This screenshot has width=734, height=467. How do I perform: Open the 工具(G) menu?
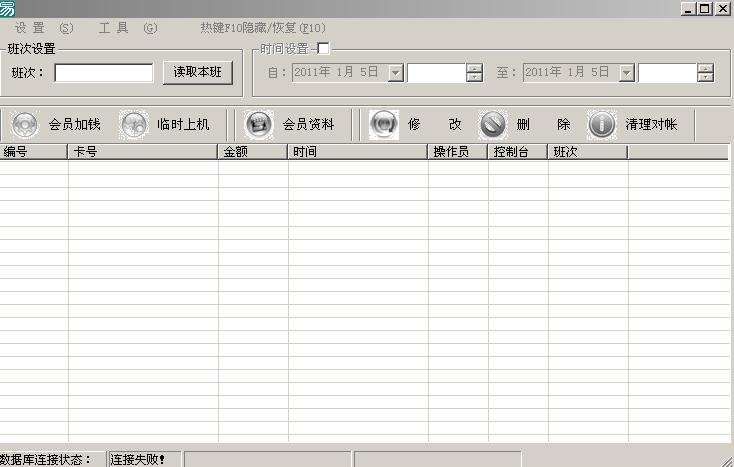pyautogui.click(x=128, y=28)
